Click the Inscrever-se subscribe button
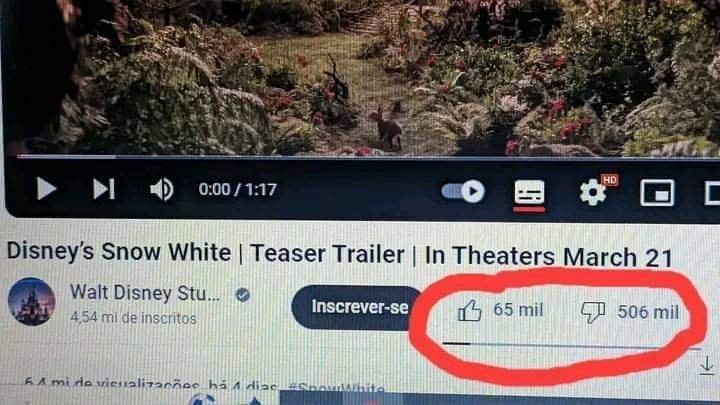 click(357, 307)
